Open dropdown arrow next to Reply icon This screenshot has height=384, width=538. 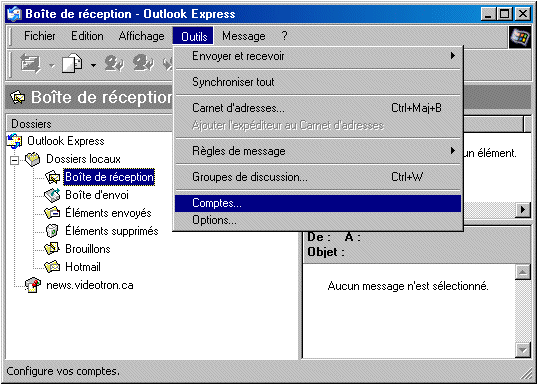[93, 65]
